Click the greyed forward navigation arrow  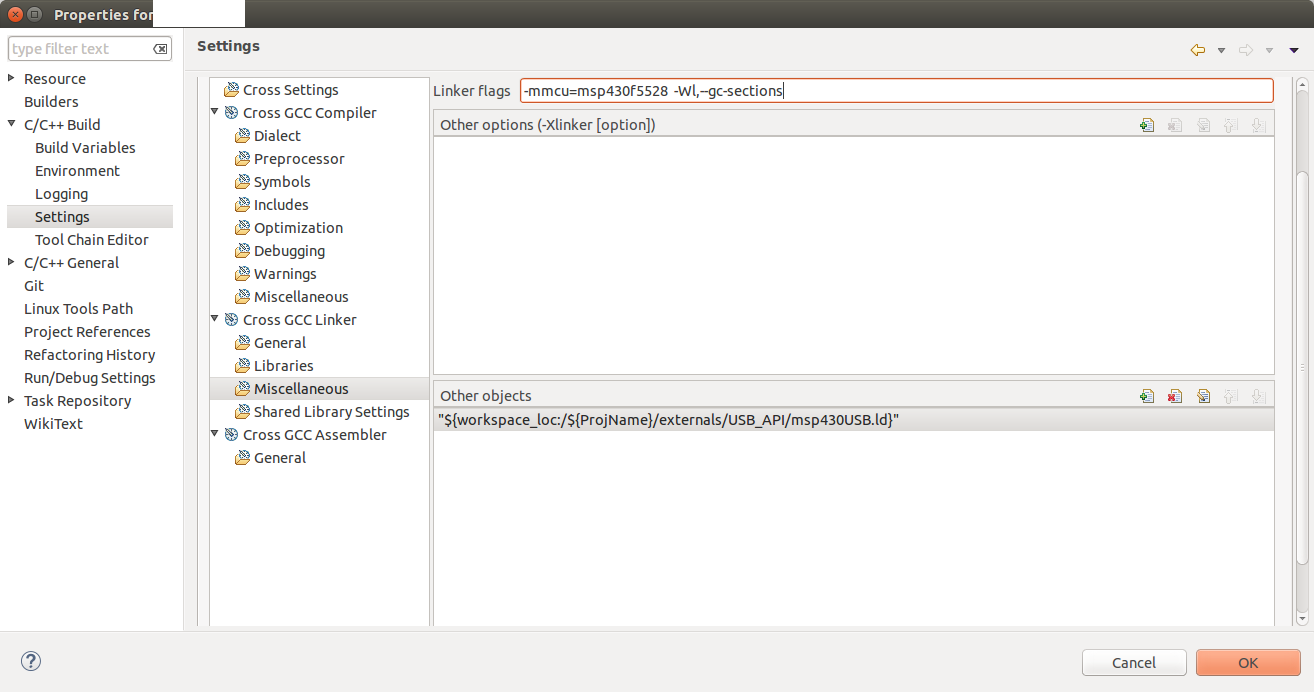pos(1245,50)
